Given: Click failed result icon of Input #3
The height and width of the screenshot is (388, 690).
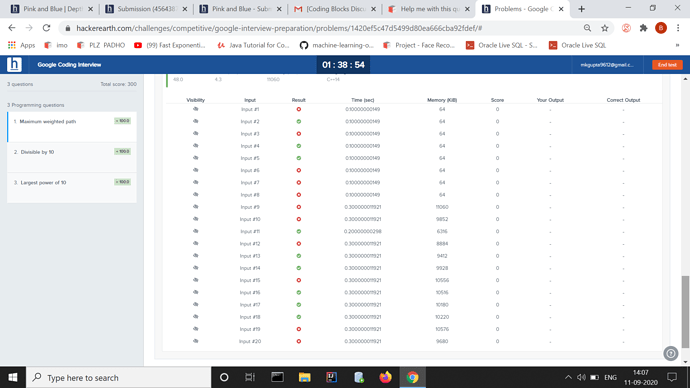Looking at the screenshot, I should click(298, 134).
